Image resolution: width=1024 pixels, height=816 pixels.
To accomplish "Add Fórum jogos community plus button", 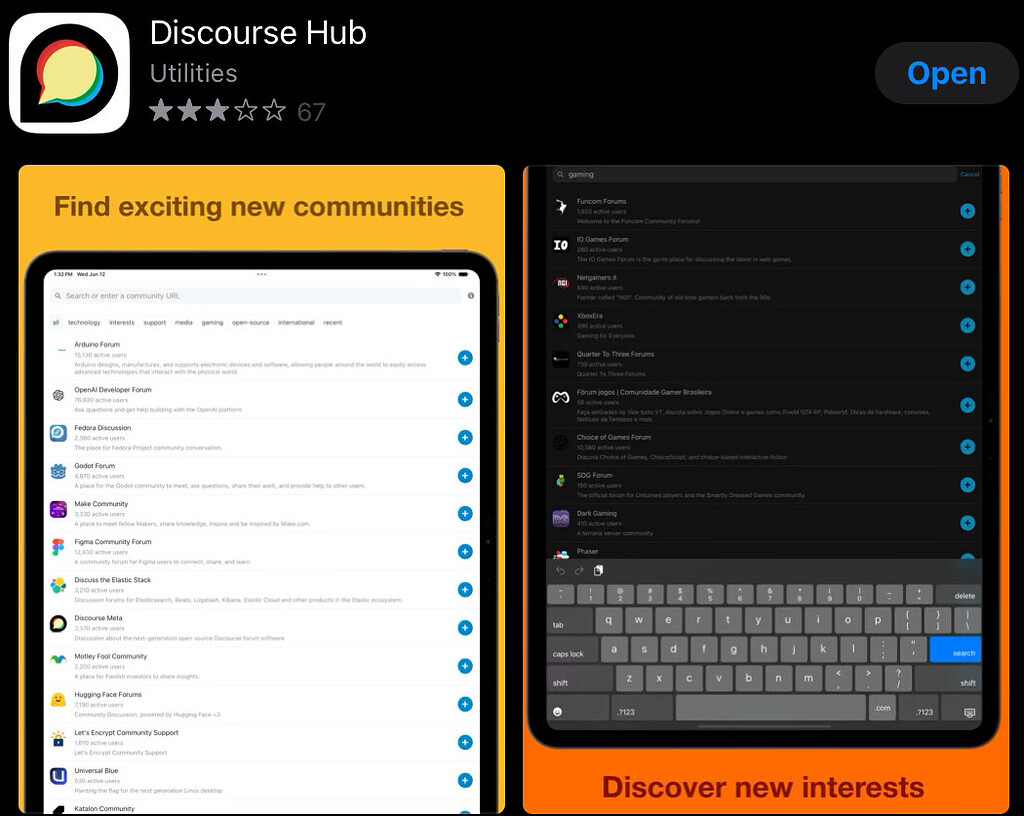I will (968, 405).
